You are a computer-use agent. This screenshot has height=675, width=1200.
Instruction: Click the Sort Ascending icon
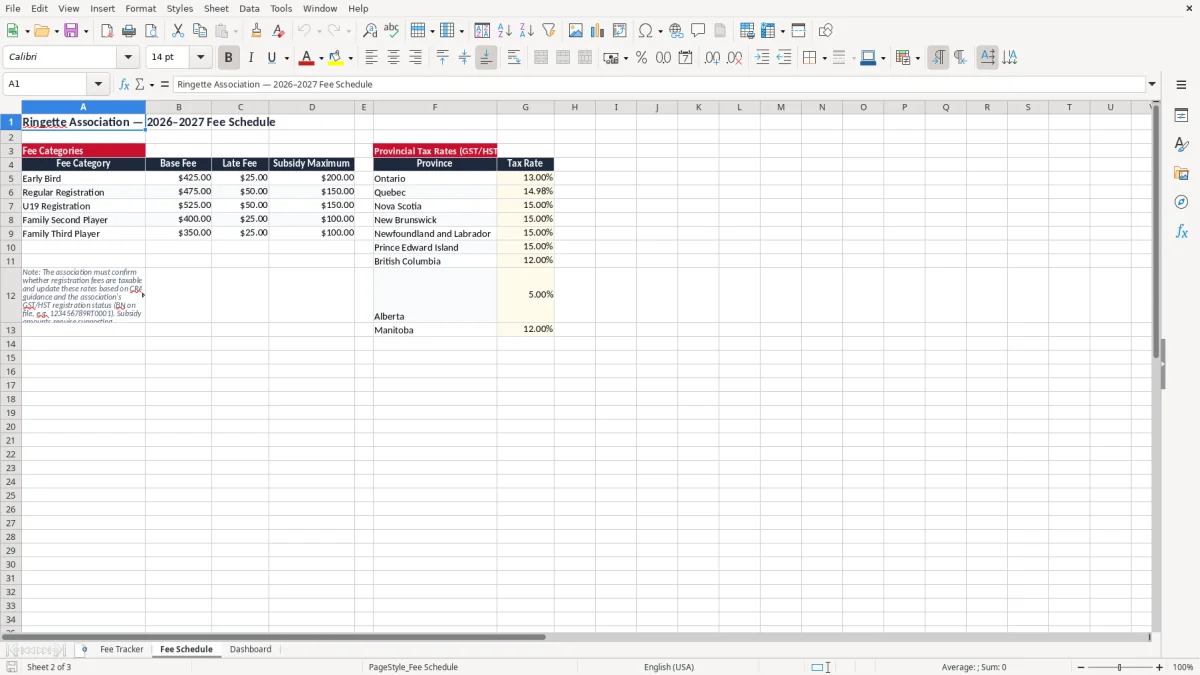pyautogui.click(x=505, y=31)
